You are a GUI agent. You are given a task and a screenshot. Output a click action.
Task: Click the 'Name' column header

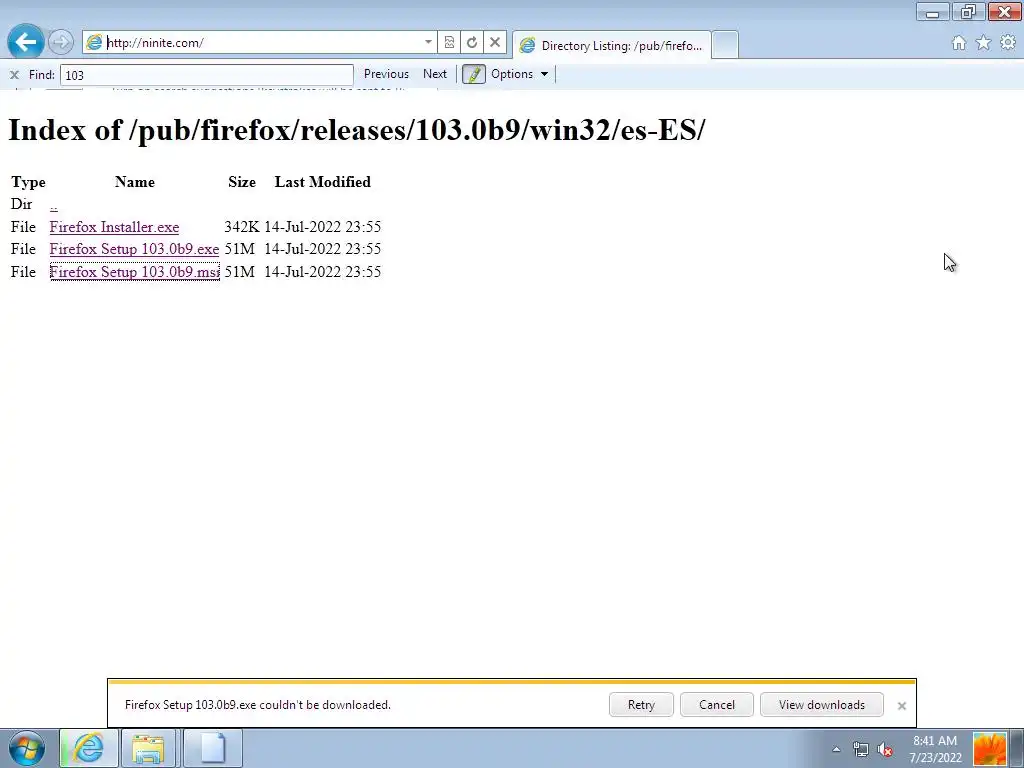pos(135,182)
